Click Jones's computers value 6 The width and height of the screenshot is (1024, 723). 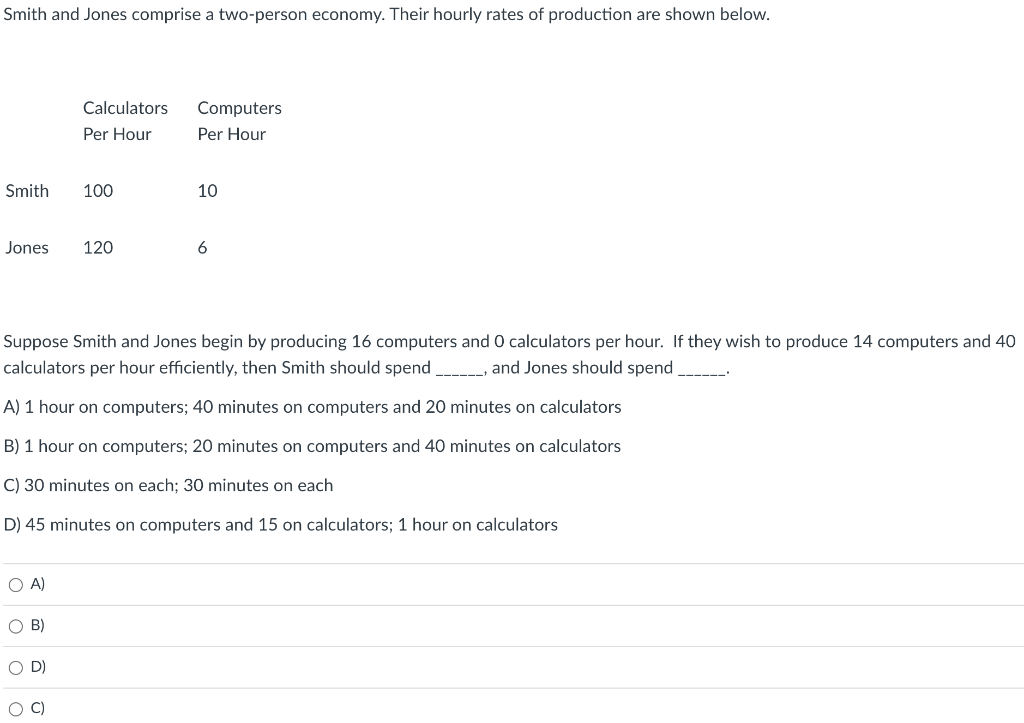click(x=202, y=248)
